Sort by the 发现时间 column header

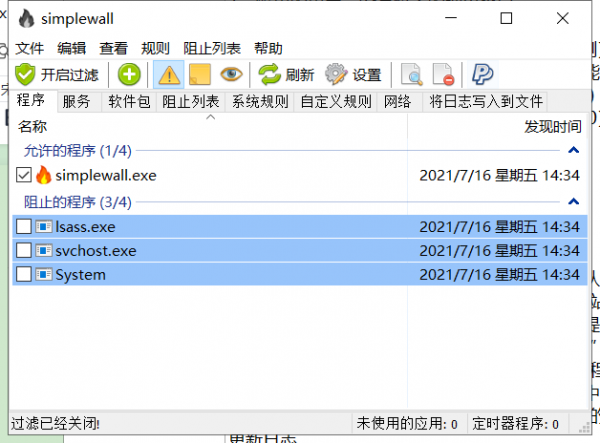(x=553, y=126)
